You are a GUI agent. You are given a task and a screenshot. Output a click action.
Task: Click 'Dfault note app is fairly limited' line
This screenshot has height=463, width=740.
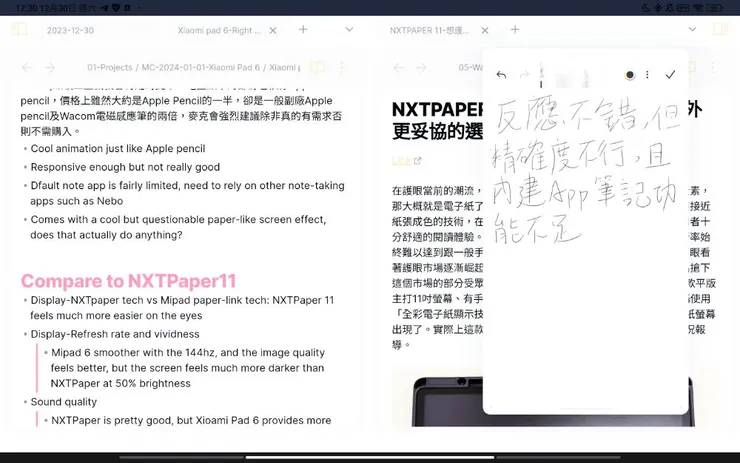pyautogui.click(x=187, y=185)
